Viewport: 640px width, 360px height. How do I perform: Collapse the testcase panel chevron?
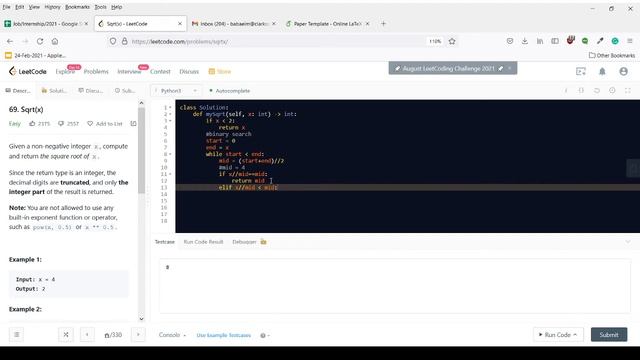[x=628, y=242]
